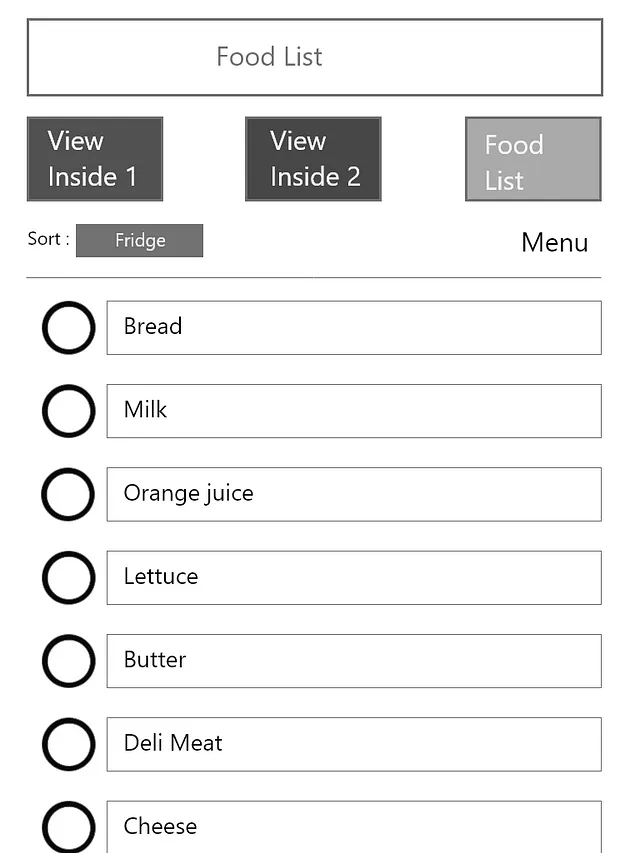640x853 pixels.
Task: Mark the Lettuce circle
Action: click(68, 577)
